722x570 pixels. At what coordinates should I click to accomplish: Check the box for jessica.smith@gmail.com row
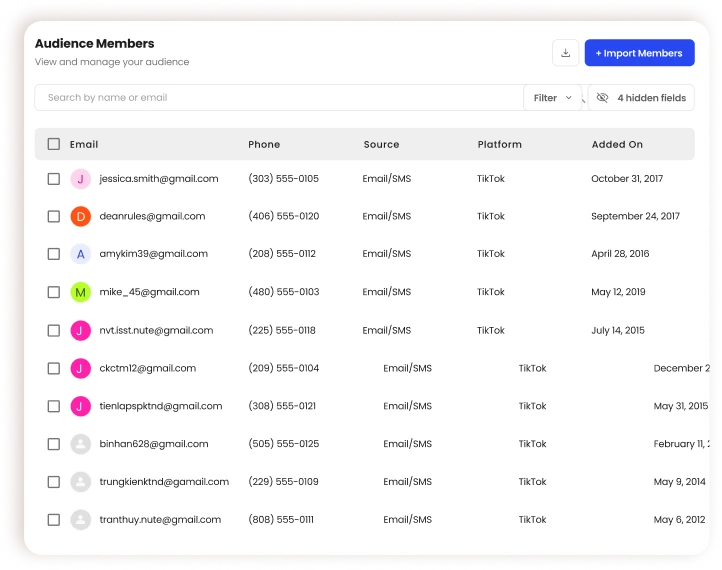point(54,179)
